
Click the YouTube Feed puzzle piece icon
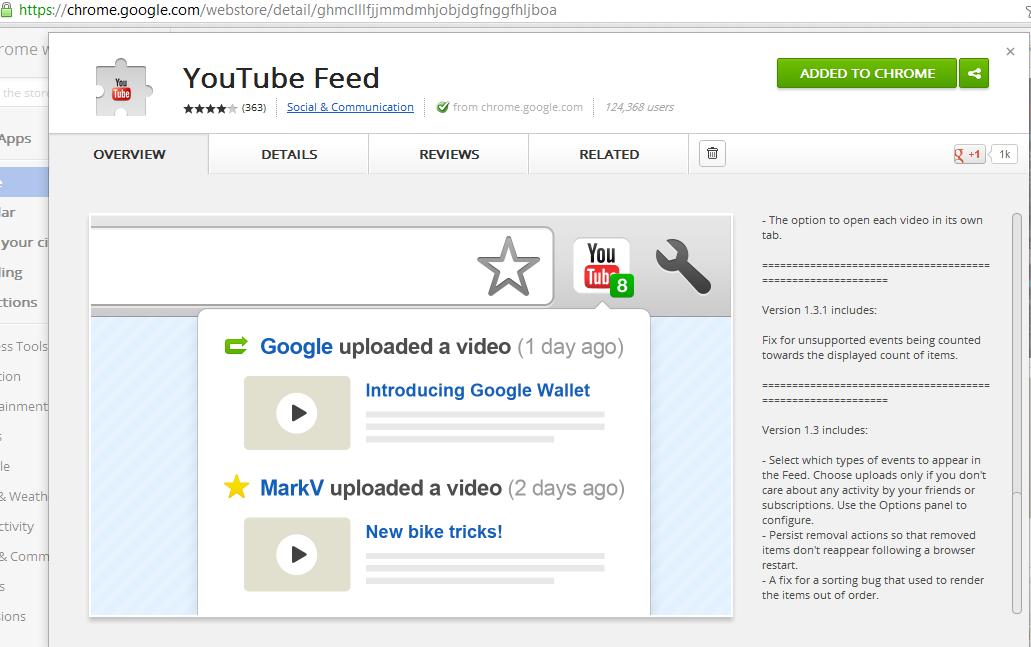point(122,88)
